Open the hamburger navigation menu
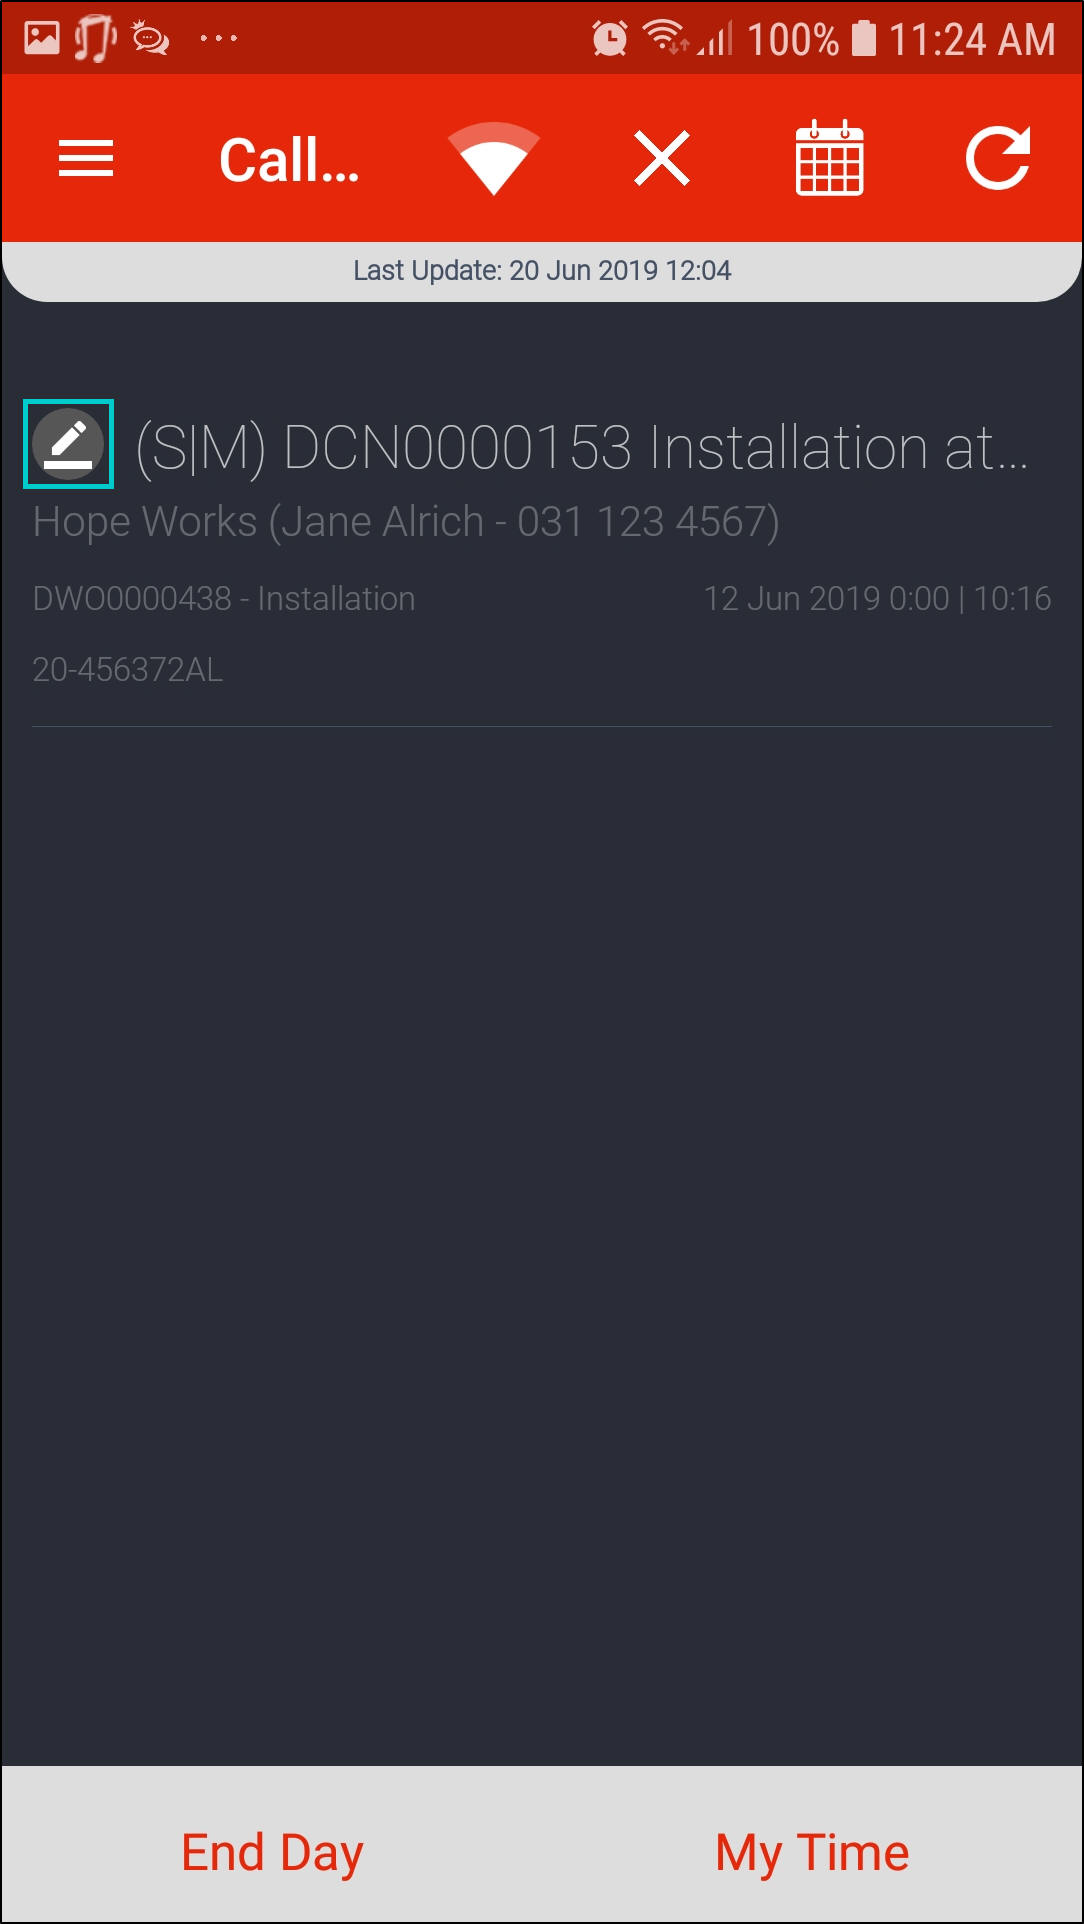Image resolution: width=1084 pixels, height=1924 pixels. pyautogui.click(x=86, y=158)
